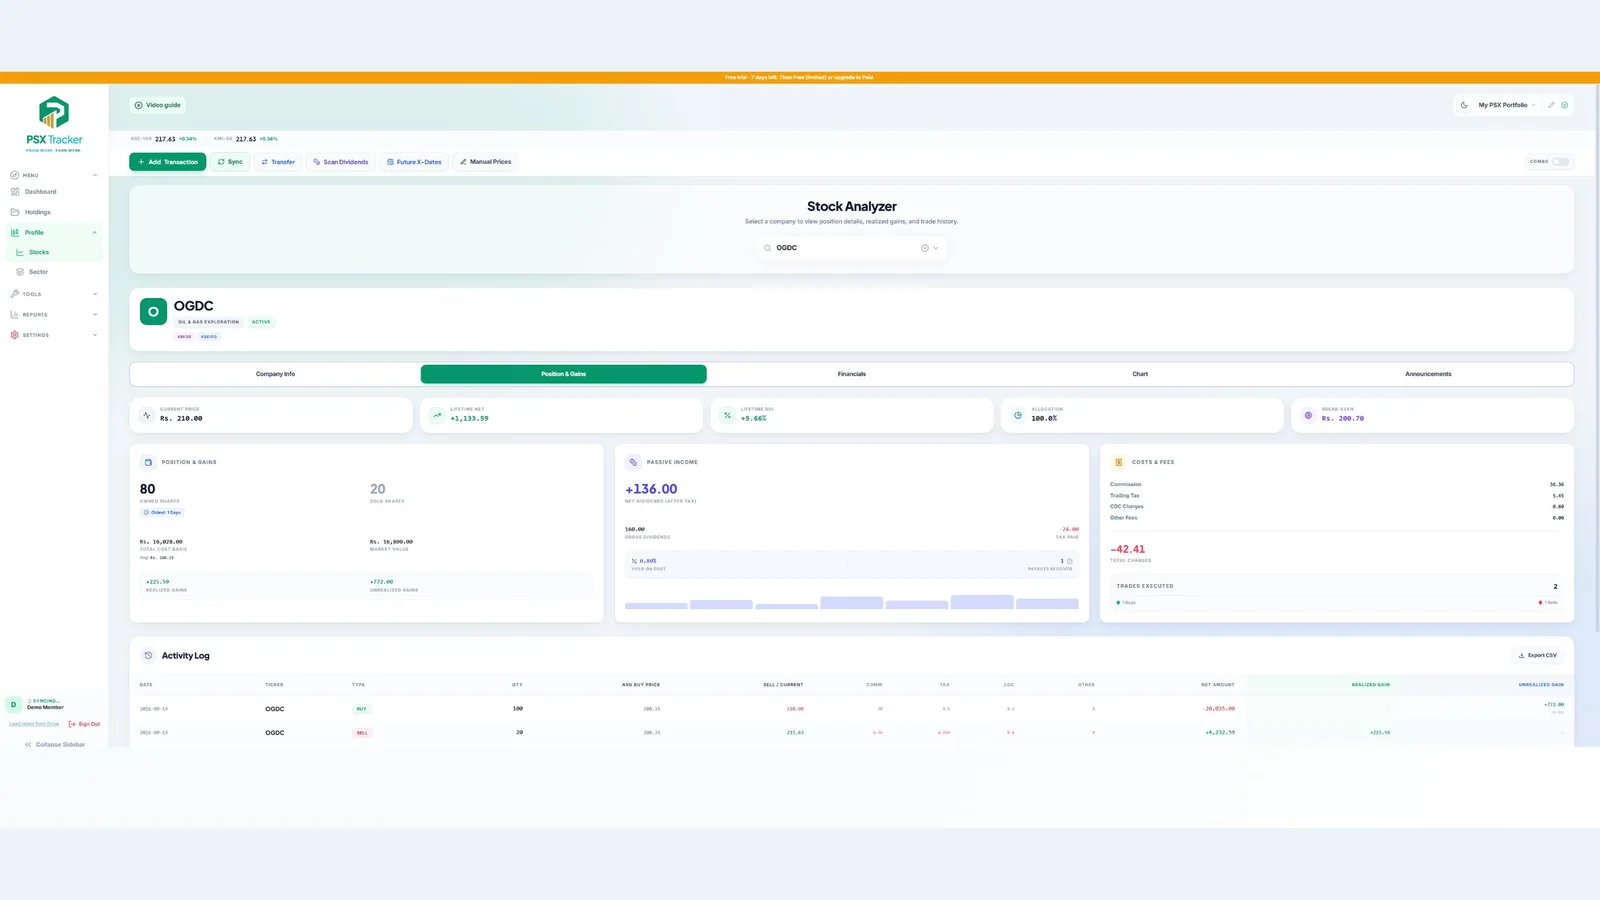The image size is (1600, 900).
Task: Click the Scan Dividends button
Action: (x=341, y=162)
